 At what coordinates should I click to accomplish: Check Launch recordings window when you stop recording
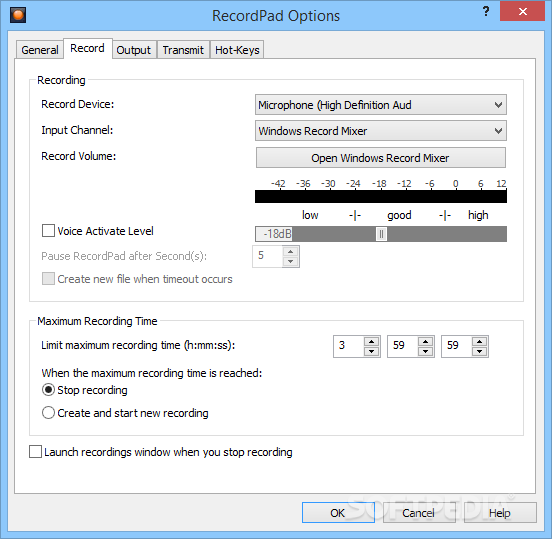pyautogui.click(x=35, y=452)
